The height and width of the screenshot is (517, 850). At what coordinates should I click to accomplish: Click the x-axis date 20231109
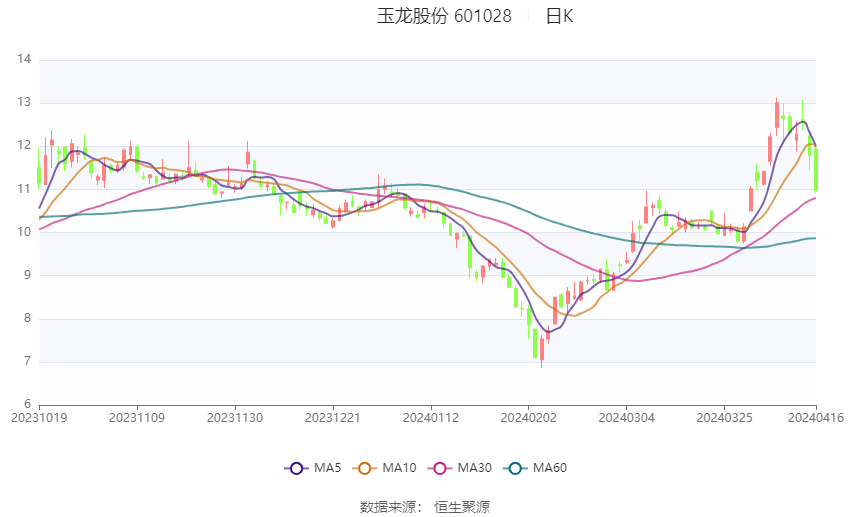coord(137,418)
